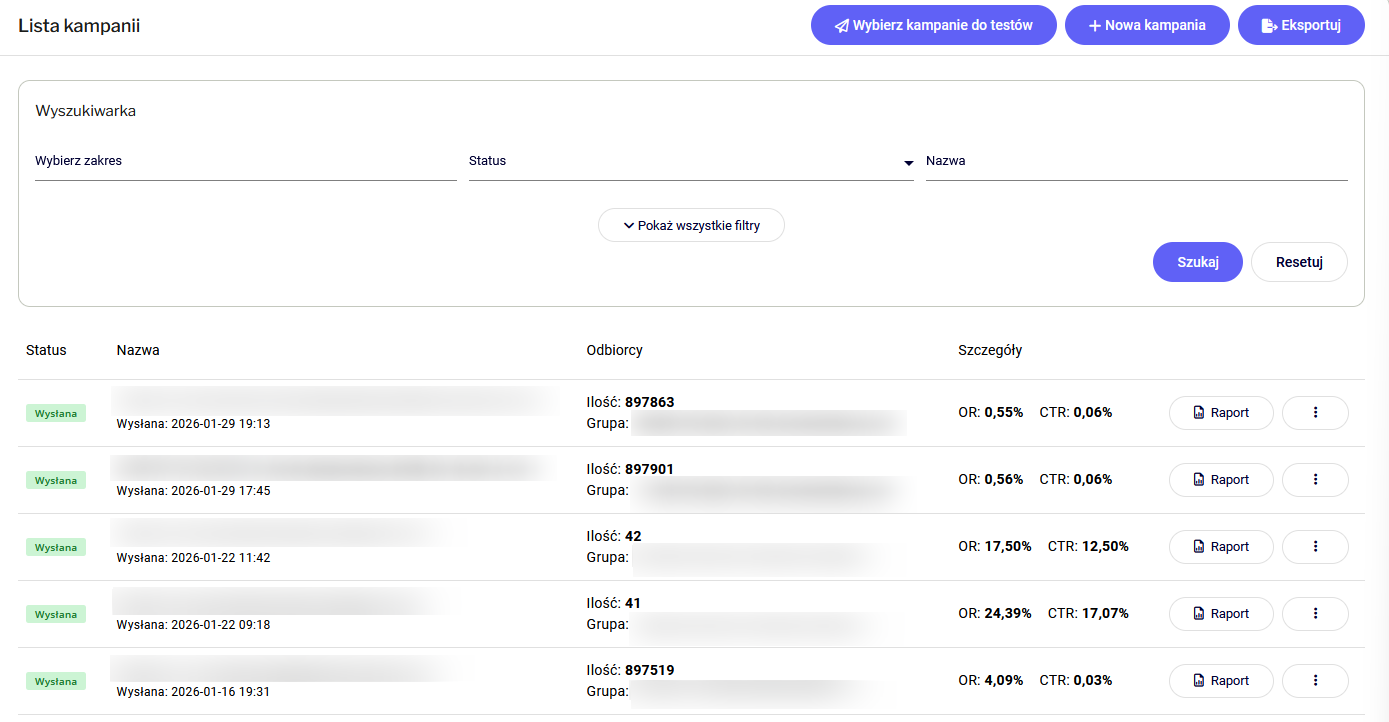Reset filters with the Resetuj button
1389x722 pixels.
click(x=1299, y=262)
